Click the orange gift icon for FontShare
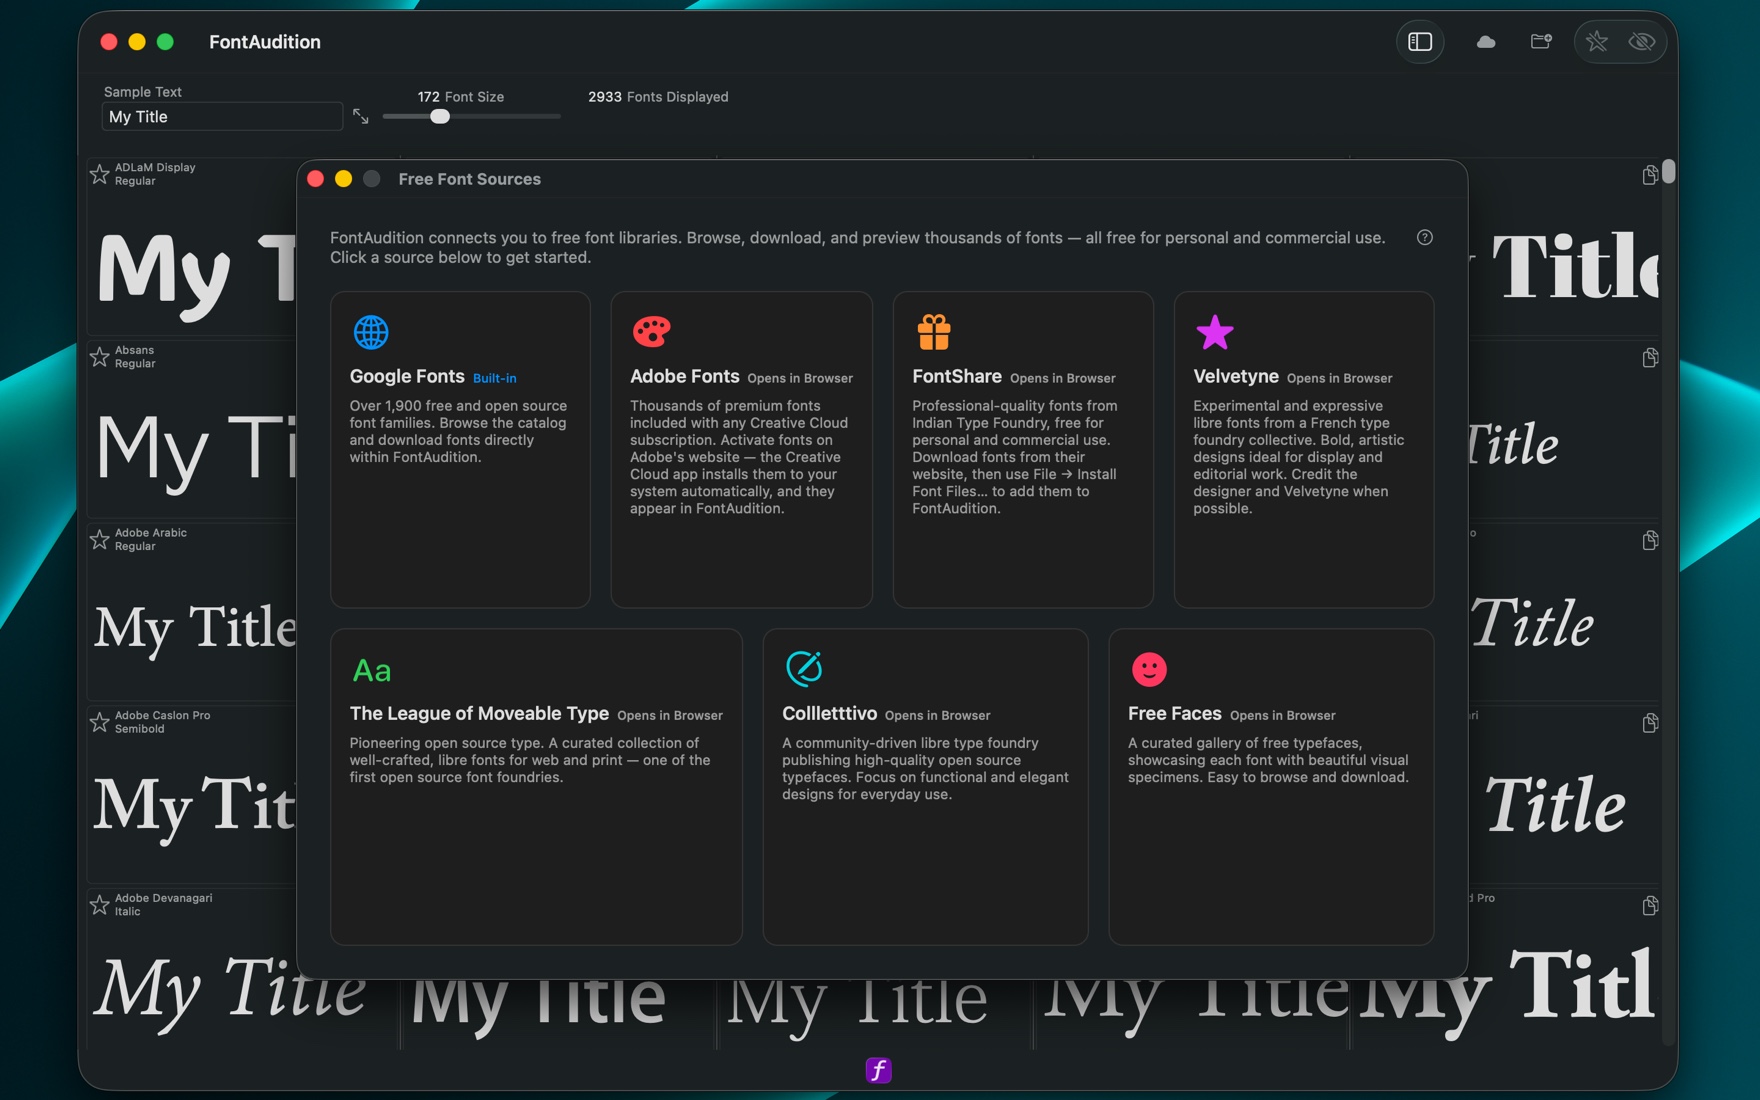The width and height of the screenshot is (1760, 1100). click(x=934, y=332)
